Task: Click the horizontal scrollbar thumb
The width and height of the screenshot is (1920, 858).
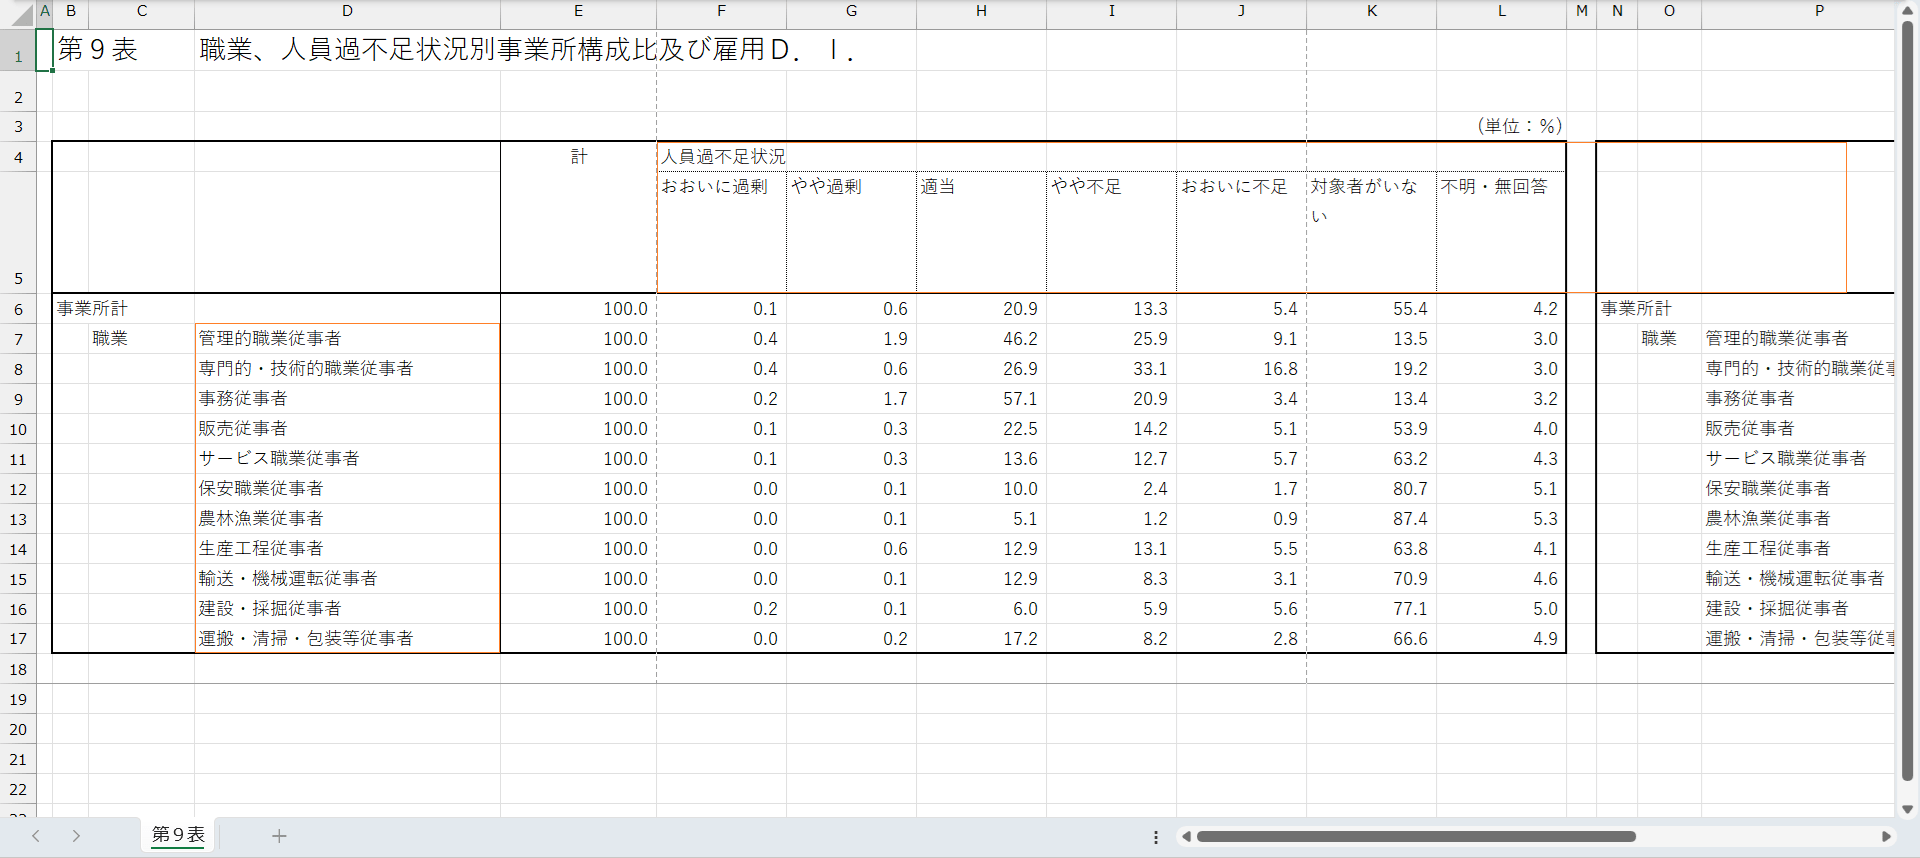Action: 1415,837
